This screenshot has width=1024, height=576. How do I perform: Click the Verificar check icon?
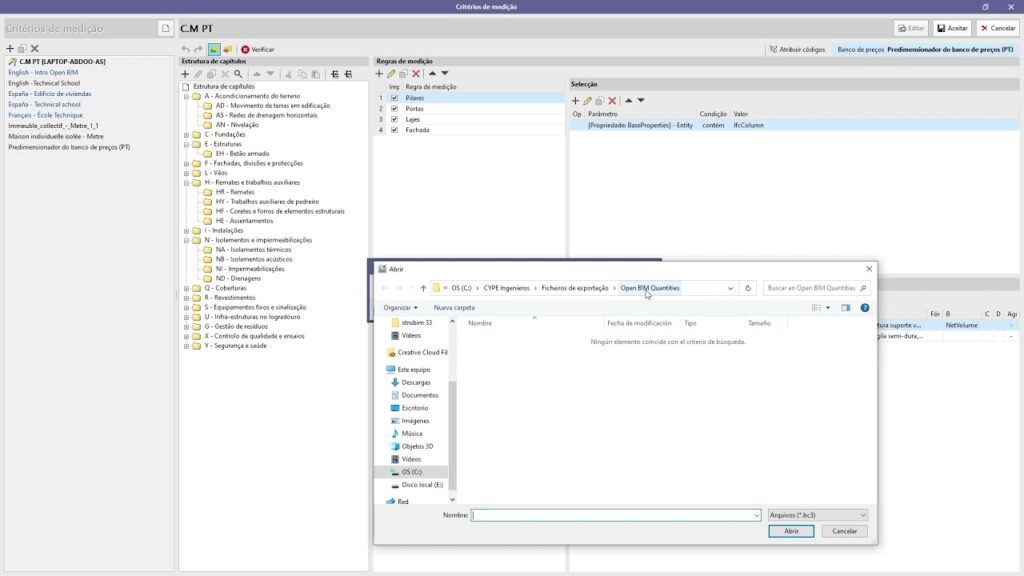click(245, 49)
